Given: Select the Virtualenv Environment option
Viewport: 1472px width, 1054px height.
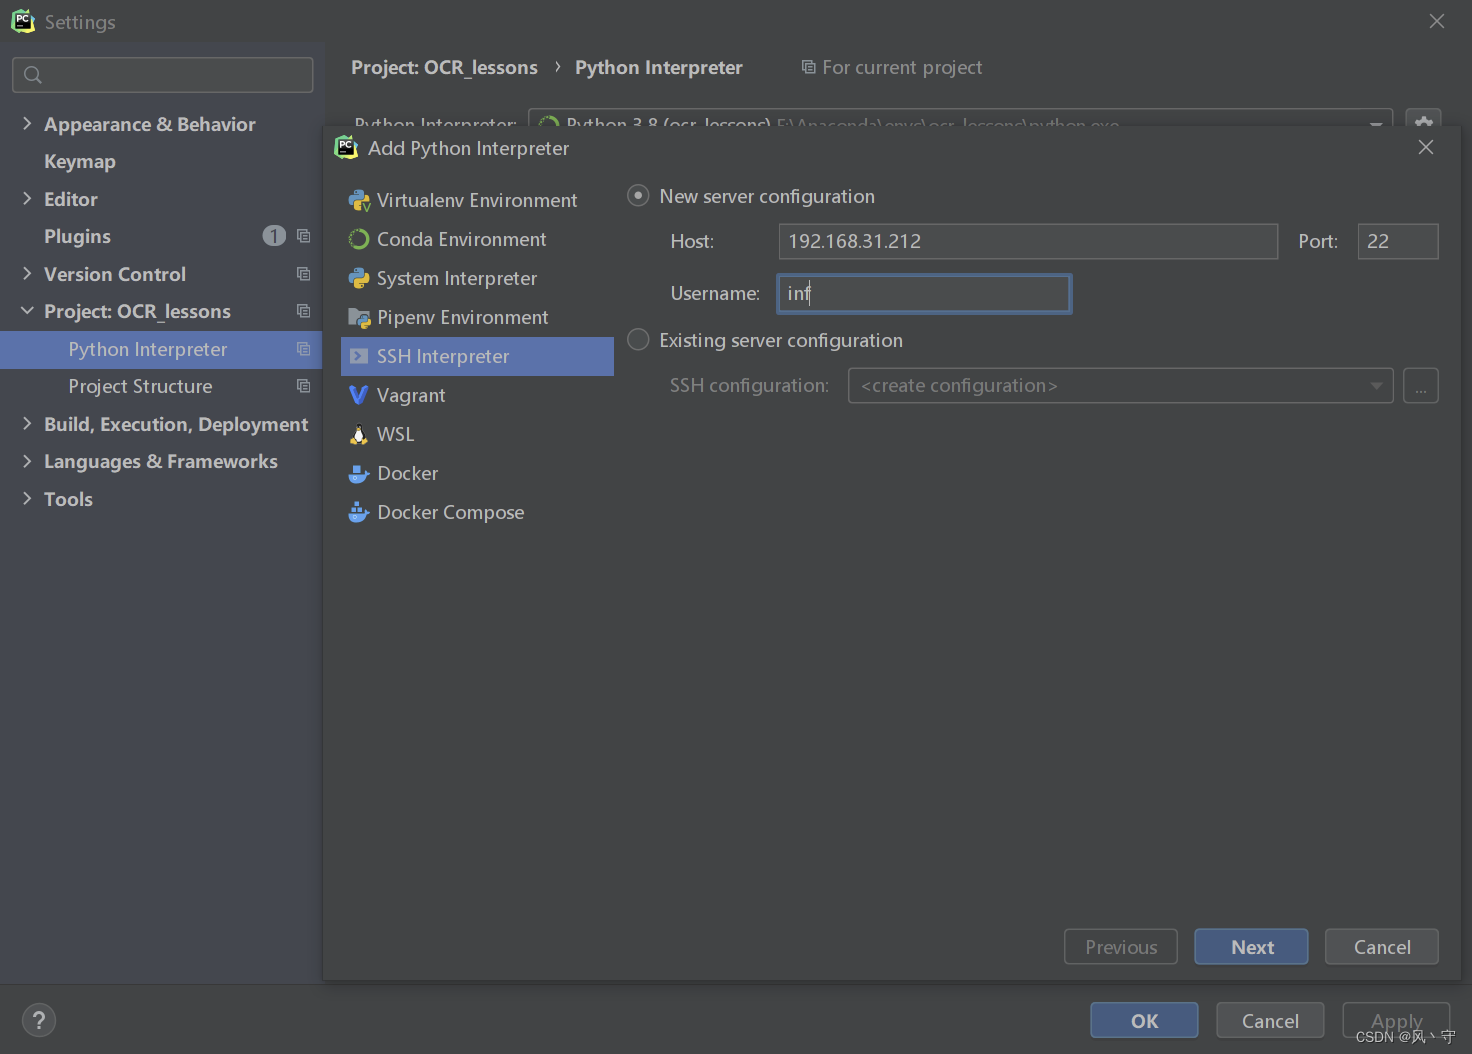Looking at the screenshot, I should click(x=477, y=200).
